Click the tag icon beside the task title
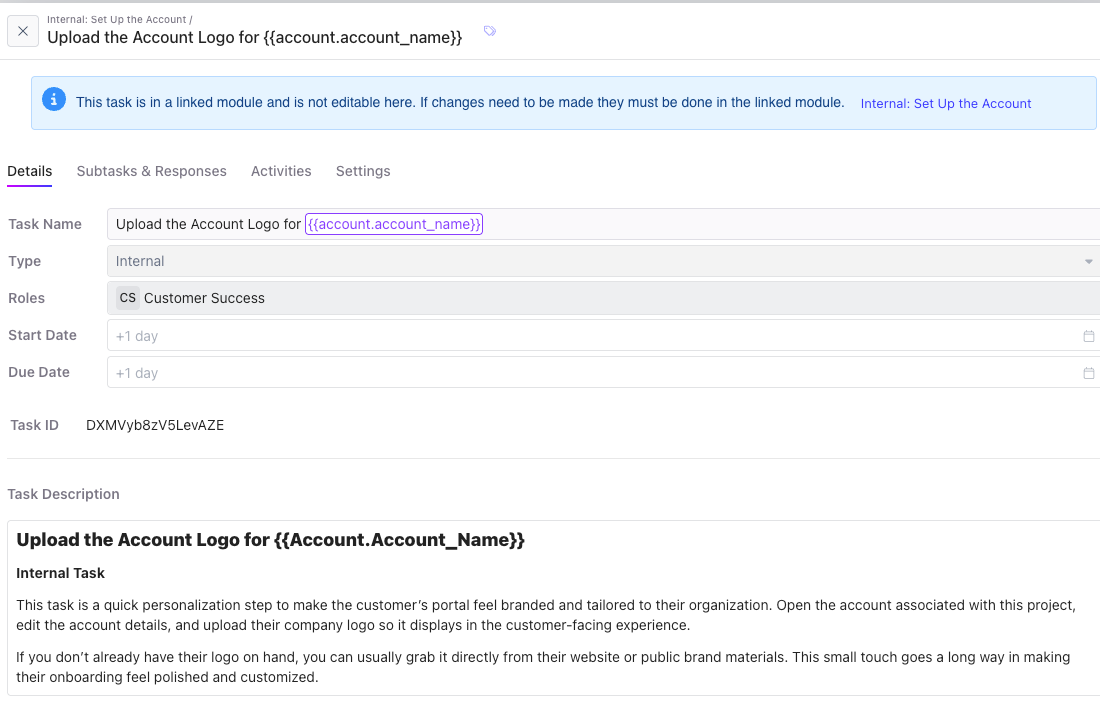 pyautogui.click(x=489, y=31)
